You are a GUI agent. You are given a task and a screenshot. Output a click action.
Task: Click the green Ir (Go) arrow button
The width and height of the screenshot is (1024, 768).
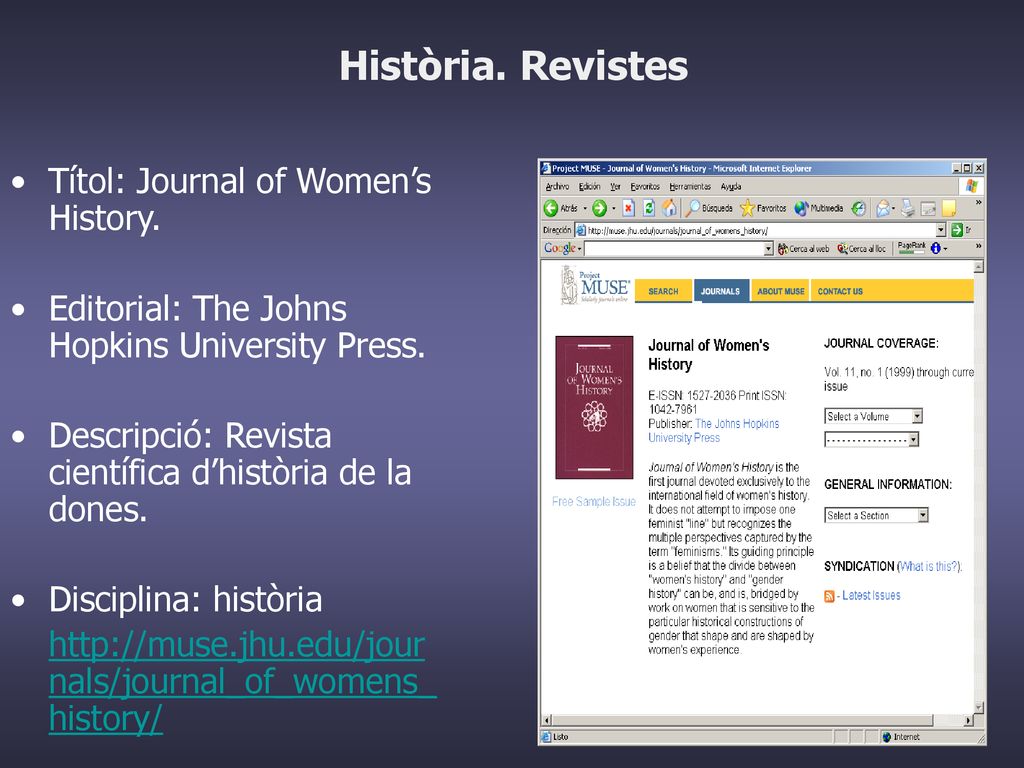pos(957,230)
